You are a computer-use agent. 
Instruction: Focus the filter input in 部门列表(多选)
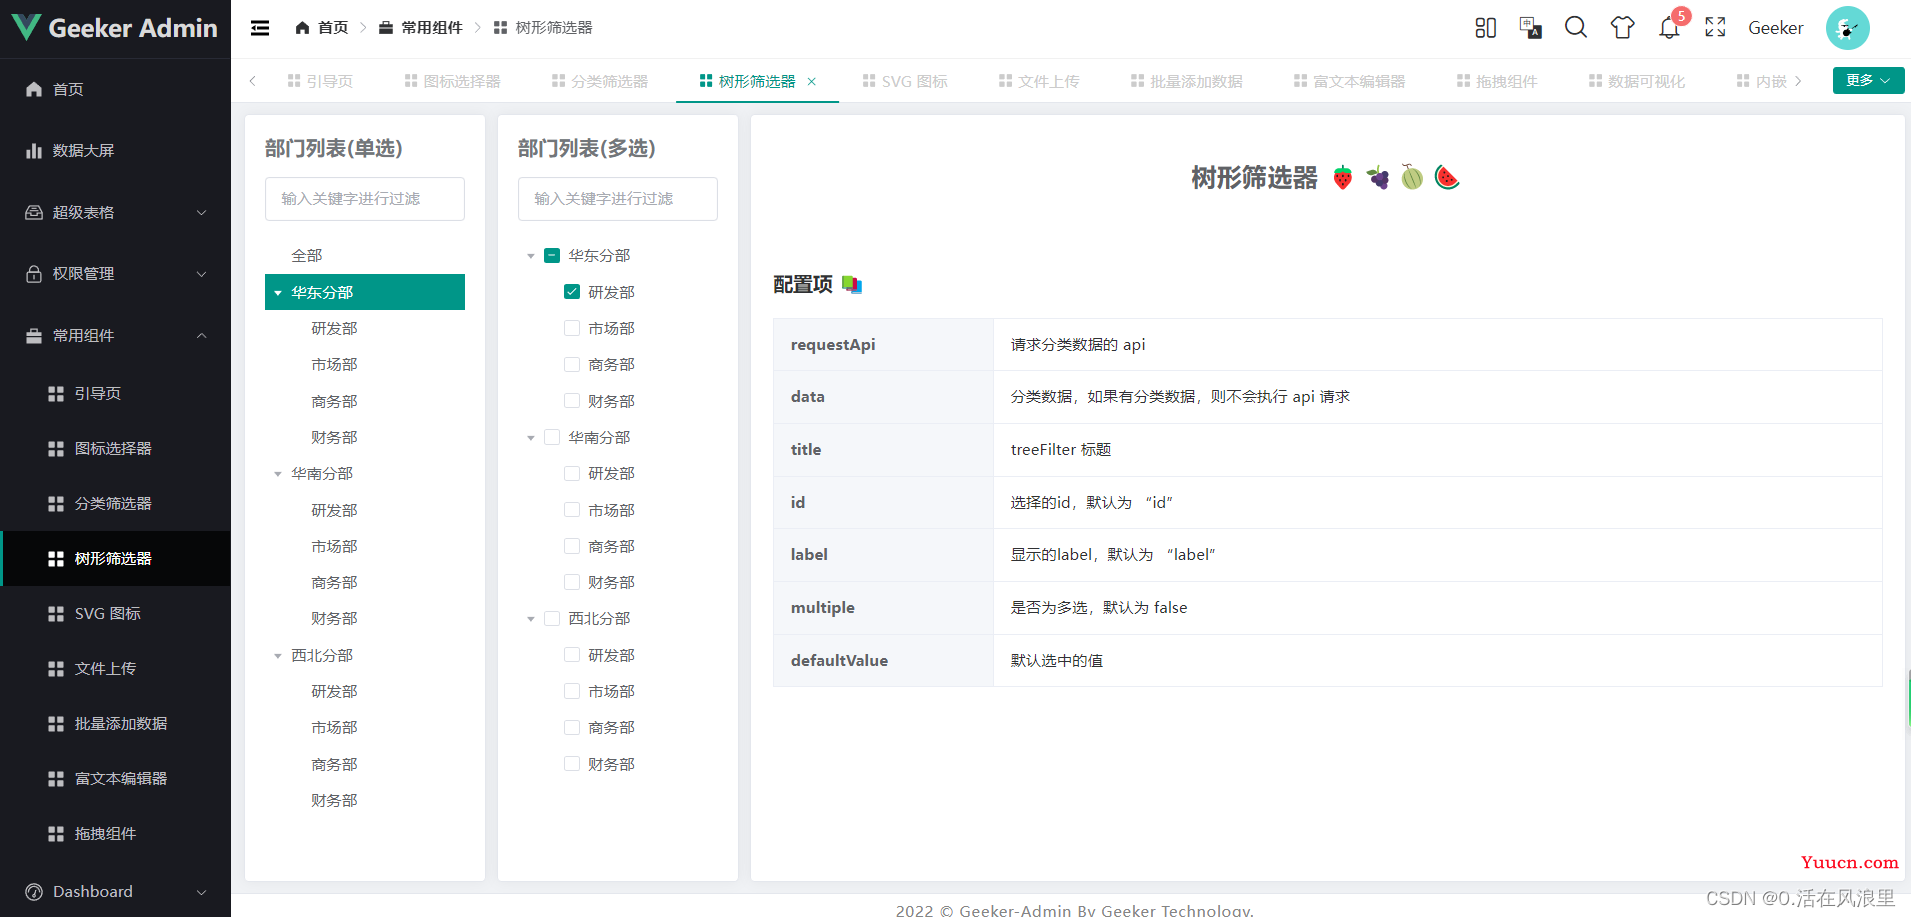(x=618, y=199)
